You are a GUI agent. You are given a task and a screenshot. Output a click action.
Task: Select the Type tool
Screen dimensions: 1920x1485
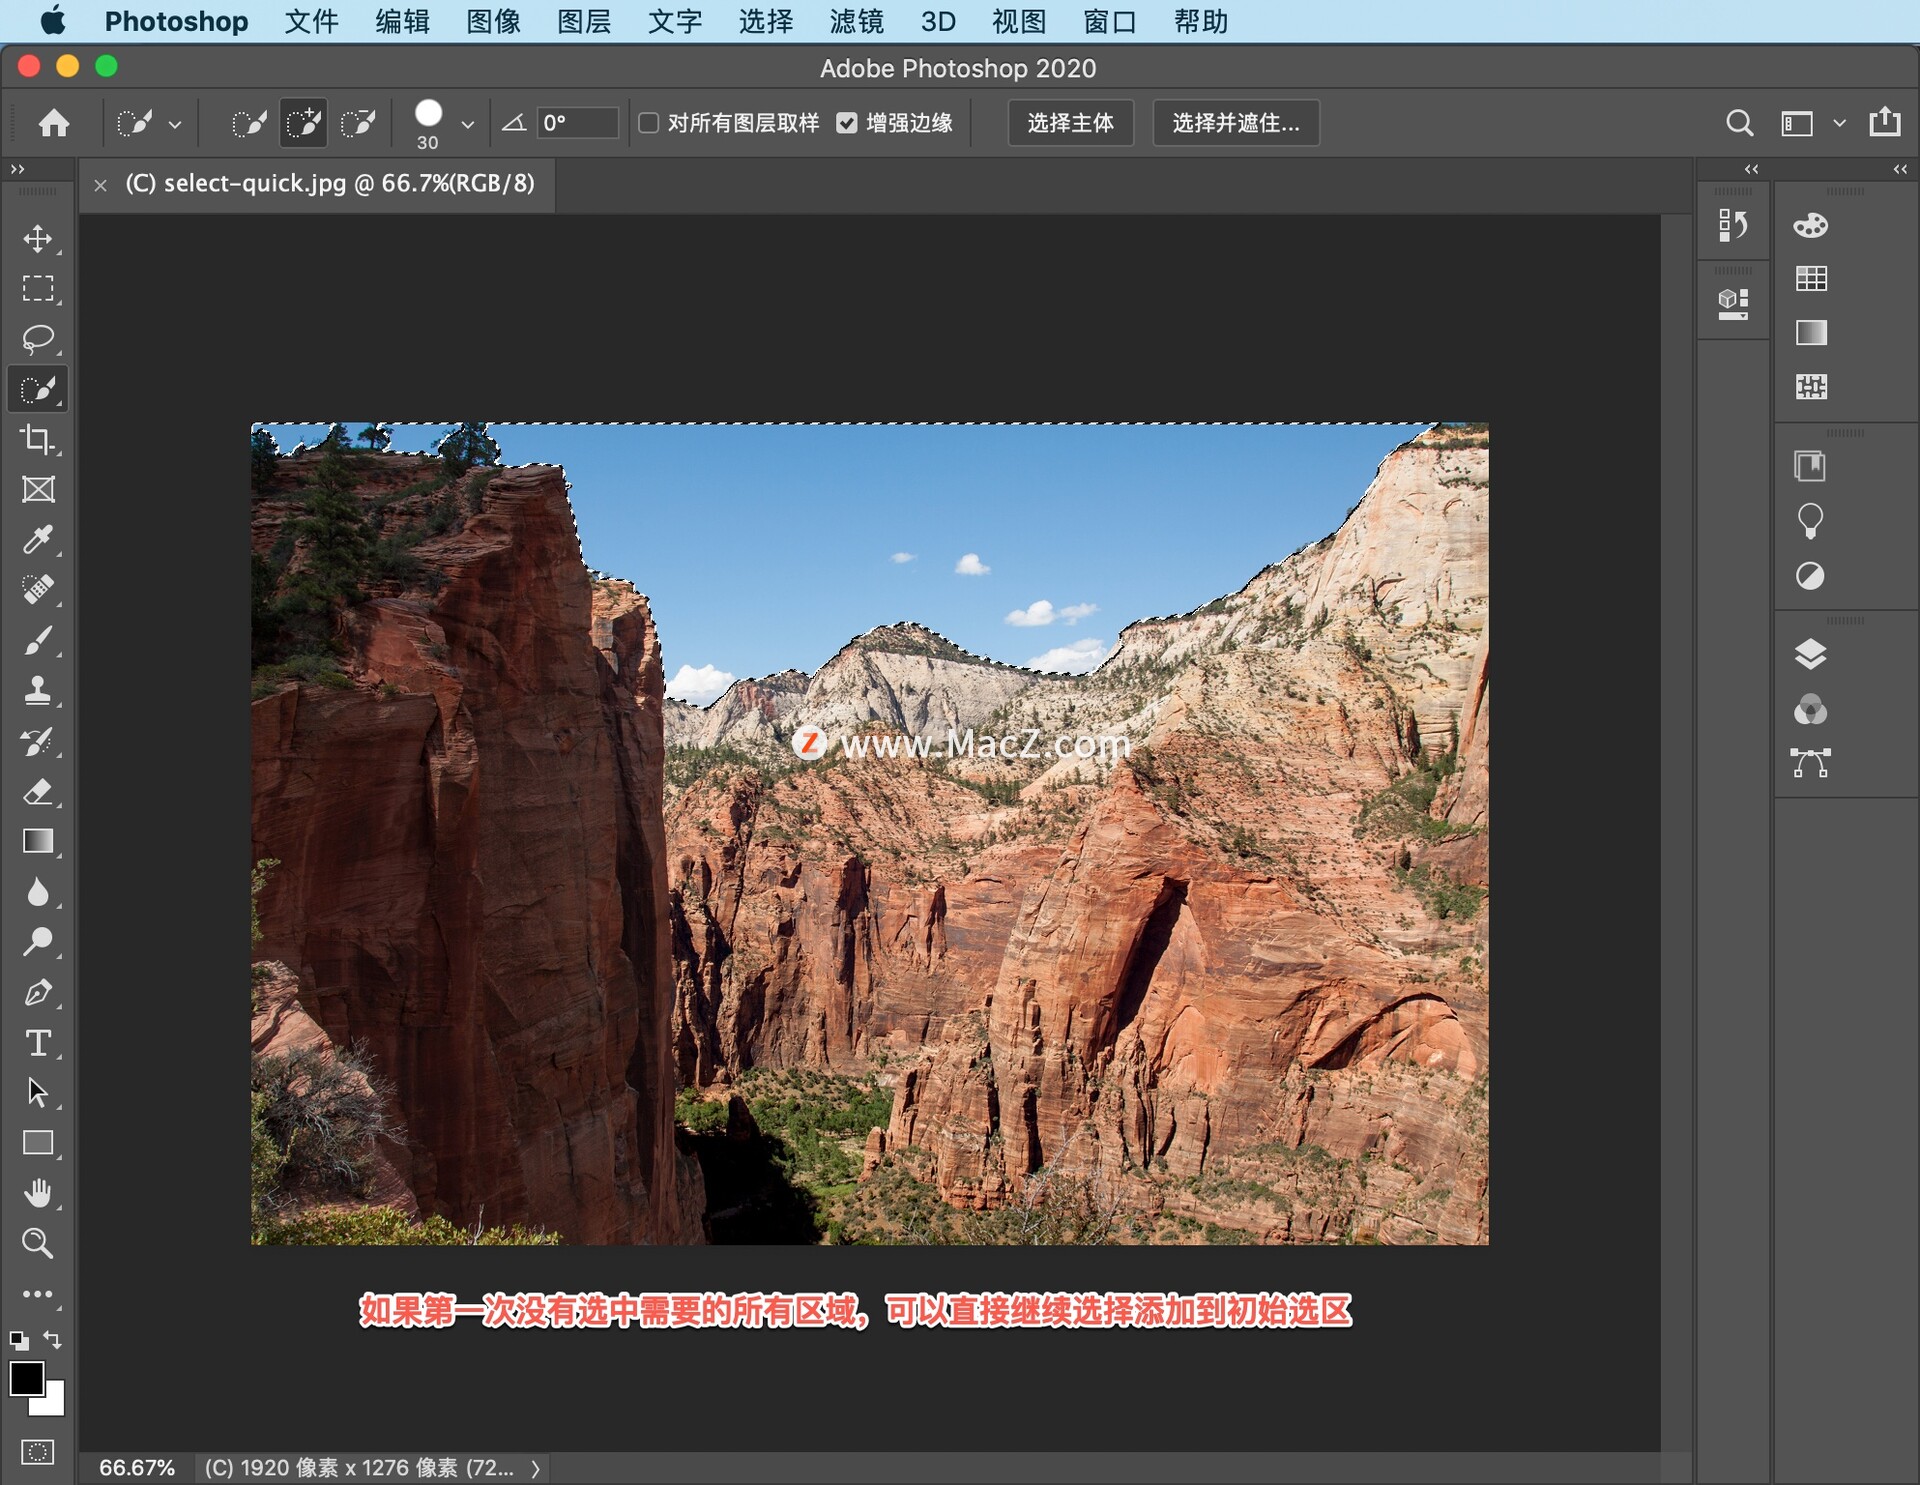click(37, 1044)
